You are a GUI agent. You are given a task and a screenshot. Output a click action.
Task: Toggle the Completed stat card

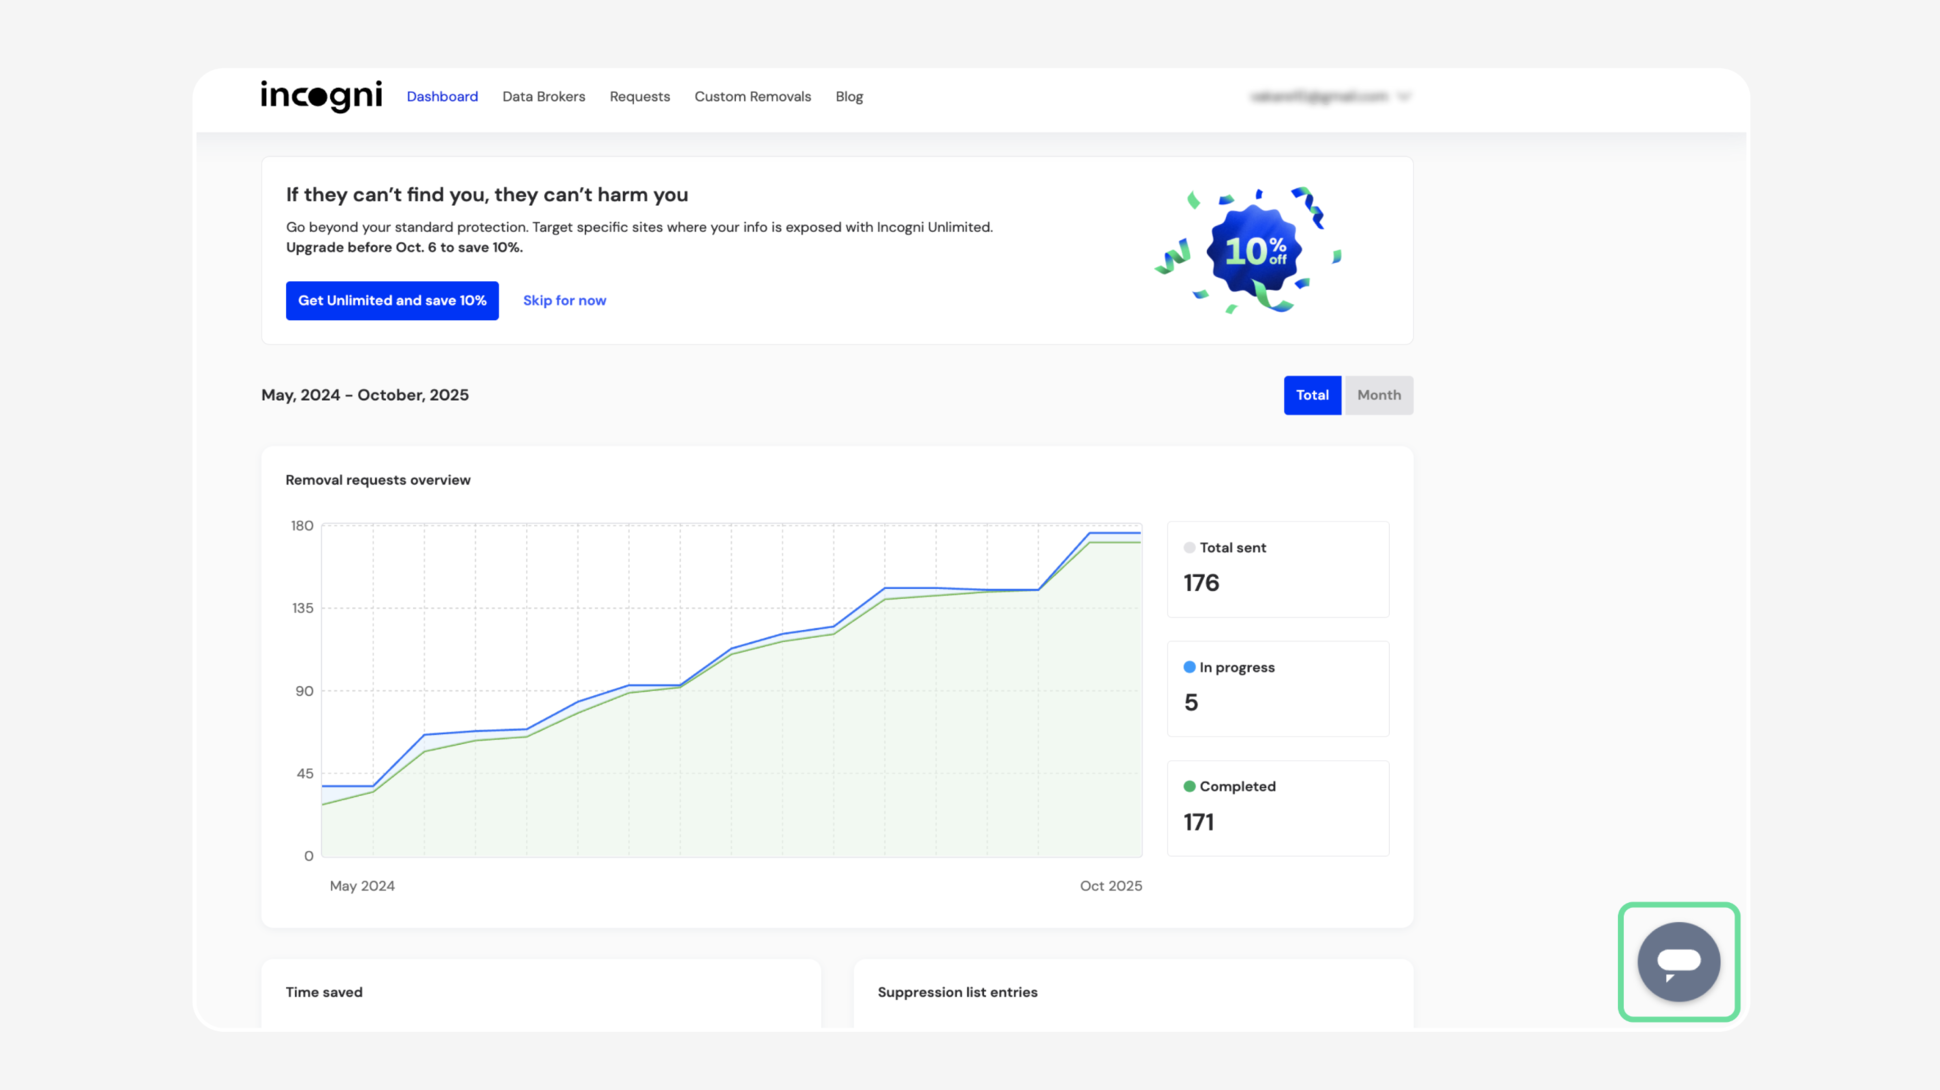point(1278,808)
